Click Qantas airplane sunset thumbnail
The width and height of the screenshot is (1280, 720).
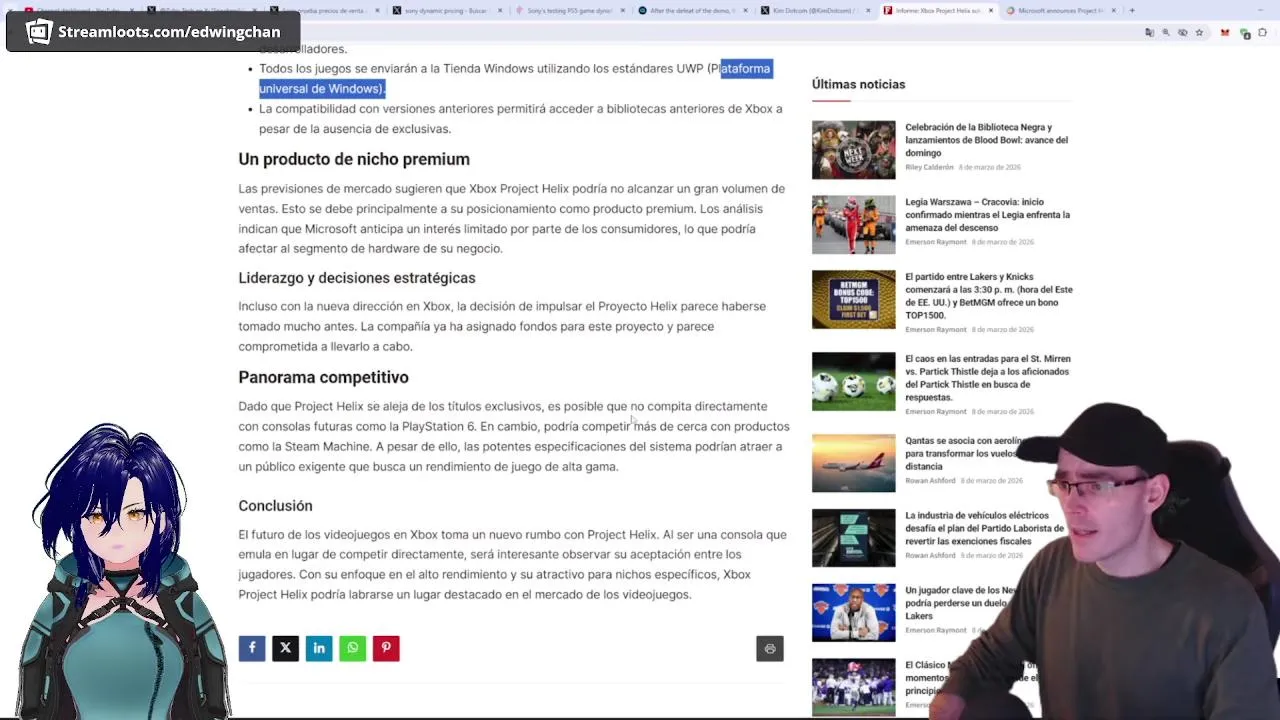(853, 463)
